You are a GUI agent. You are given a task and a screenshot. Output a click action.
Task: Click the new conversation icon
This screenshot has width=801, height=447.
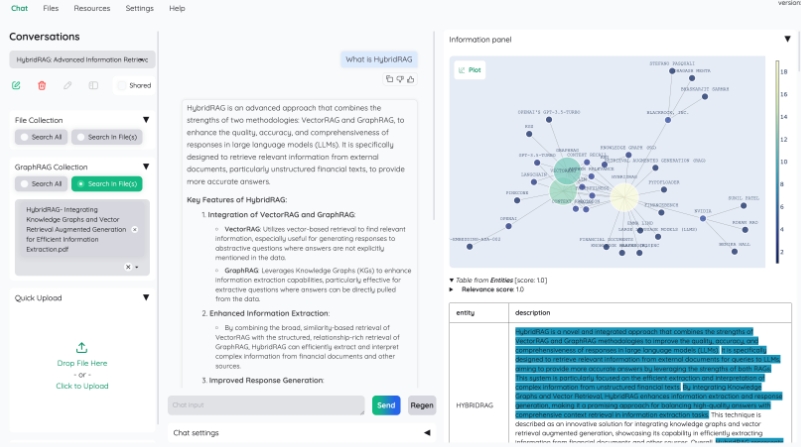[x=17, y=86]
